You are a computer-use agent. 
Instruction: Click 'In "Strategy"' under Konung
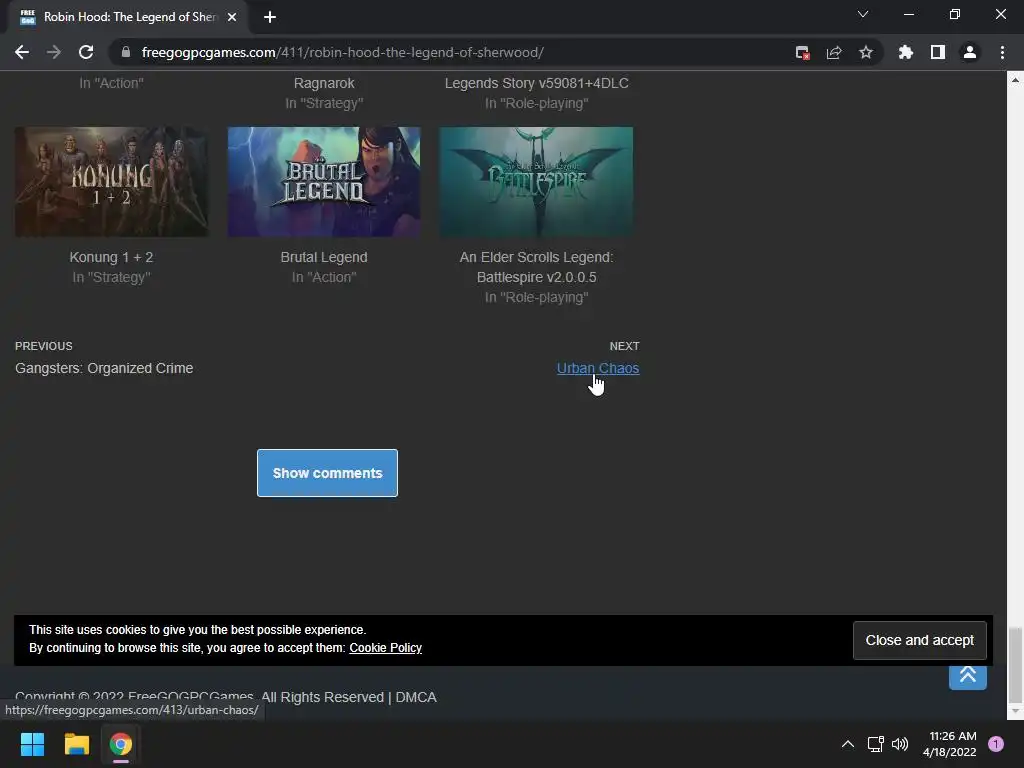pyautogui.click(x=111, y=277)
